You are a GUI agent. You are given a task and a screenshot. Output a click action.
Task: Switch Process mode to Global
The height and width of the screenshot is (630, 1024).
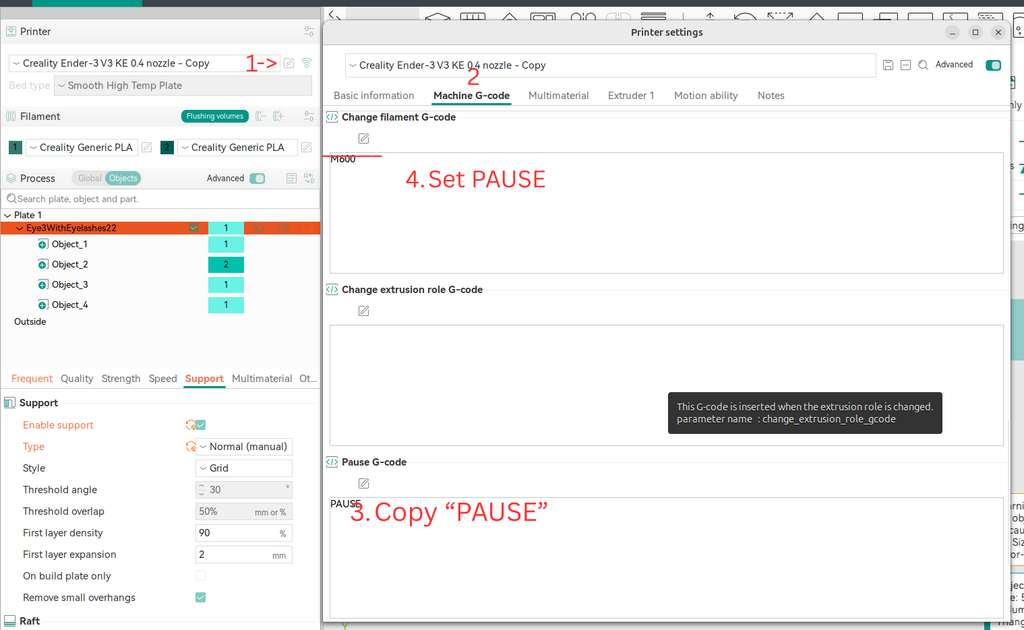(x=89, y=178)
